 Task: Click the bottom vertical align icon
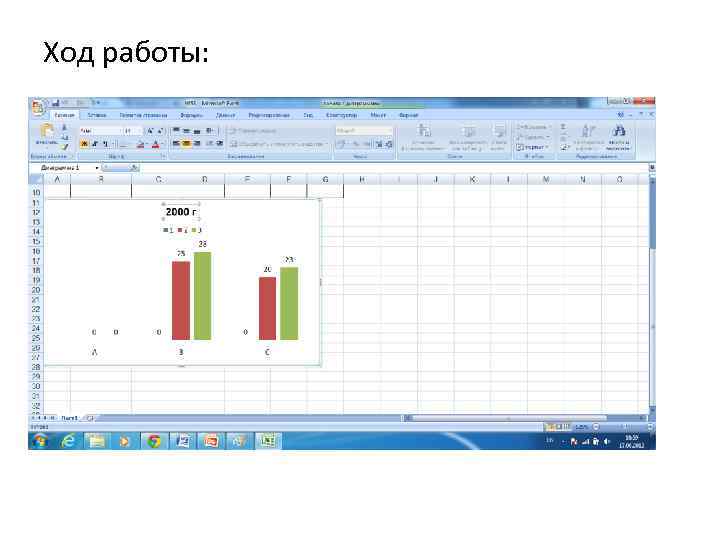click(x=197, y=131)
